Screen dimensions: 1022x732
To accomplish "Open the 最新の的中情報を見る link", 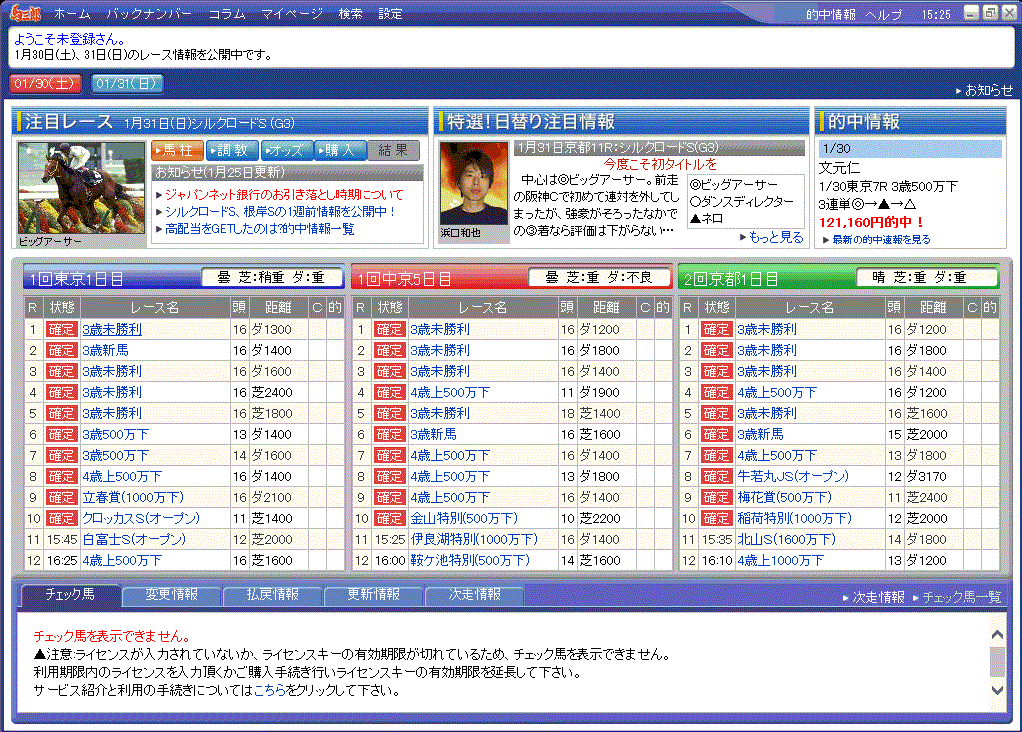I will 876,240.
